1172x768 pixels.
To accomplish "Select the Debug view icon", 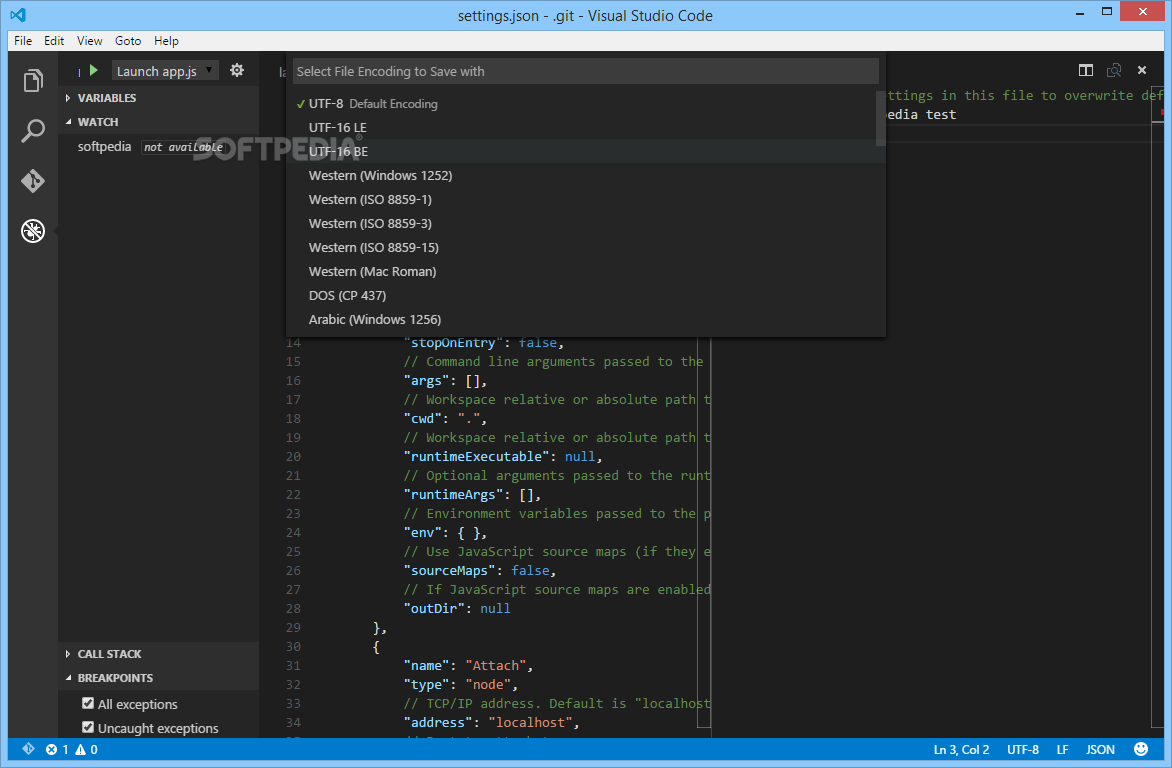I will (x=32, y=231).
